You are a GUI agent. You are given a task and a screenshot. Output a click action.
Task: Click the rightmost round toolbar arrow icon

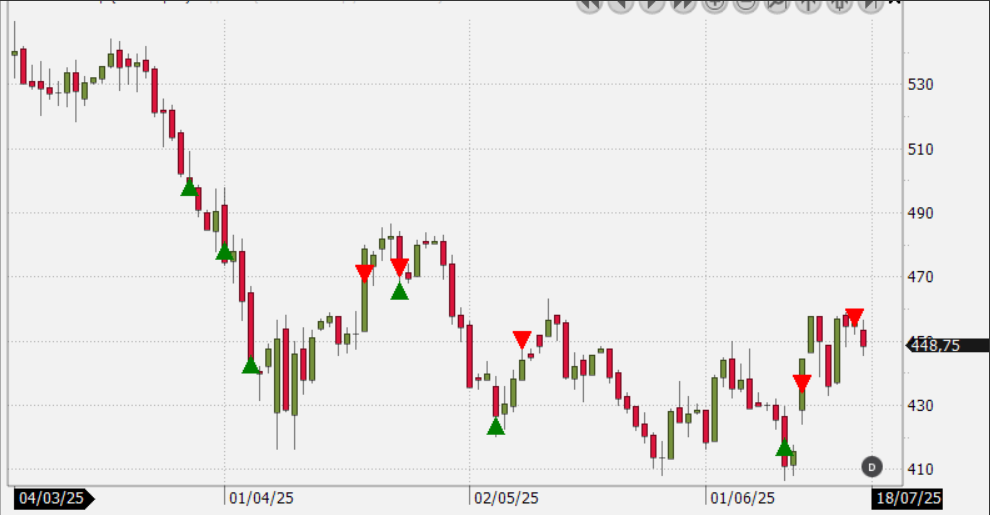(870, 4)
